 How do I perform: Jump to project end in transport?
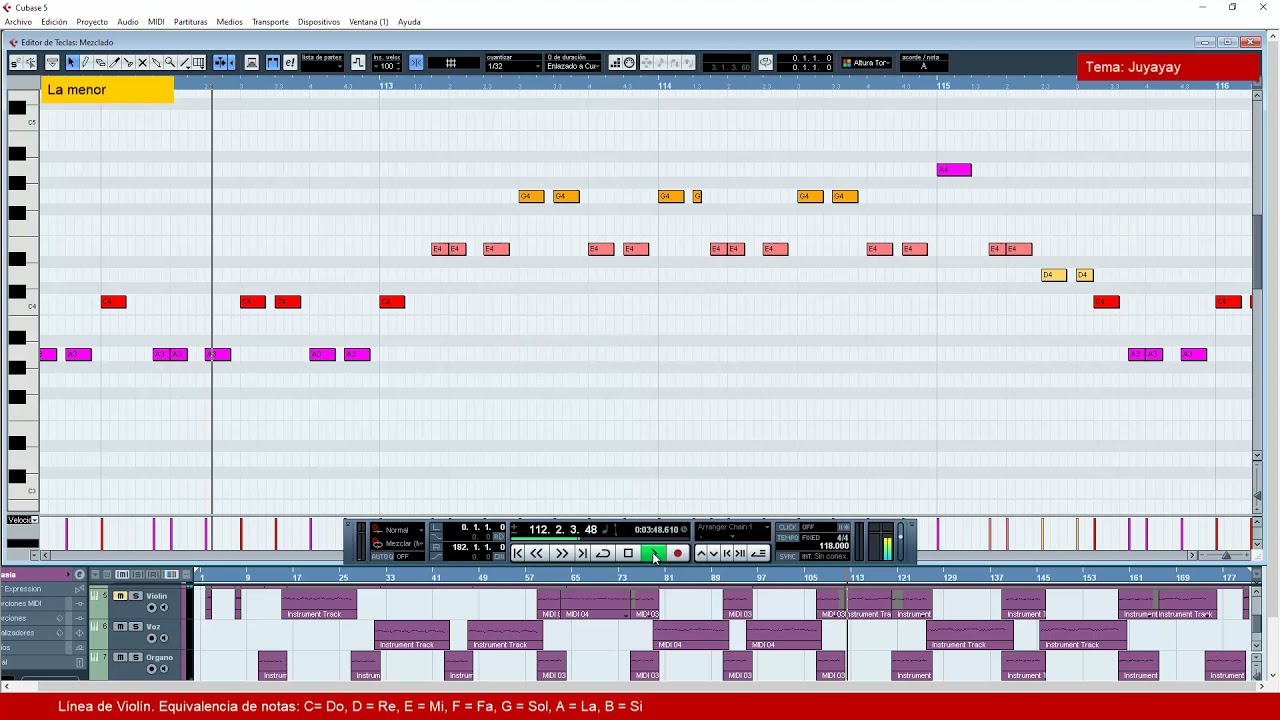point(583,553)
